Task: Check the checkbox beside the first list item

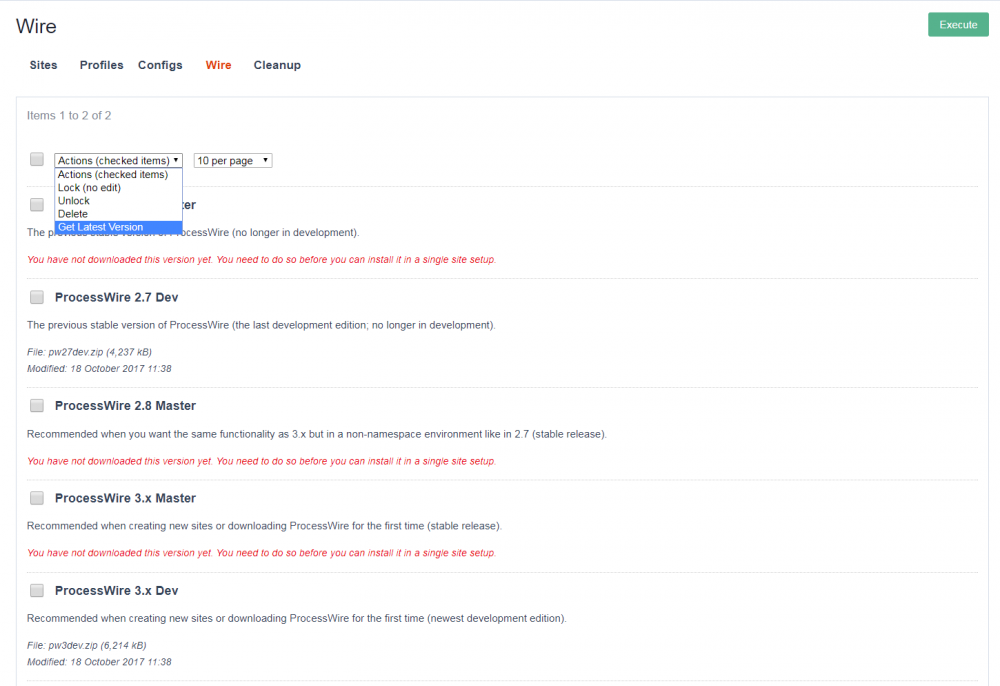Action: (36, 204)
